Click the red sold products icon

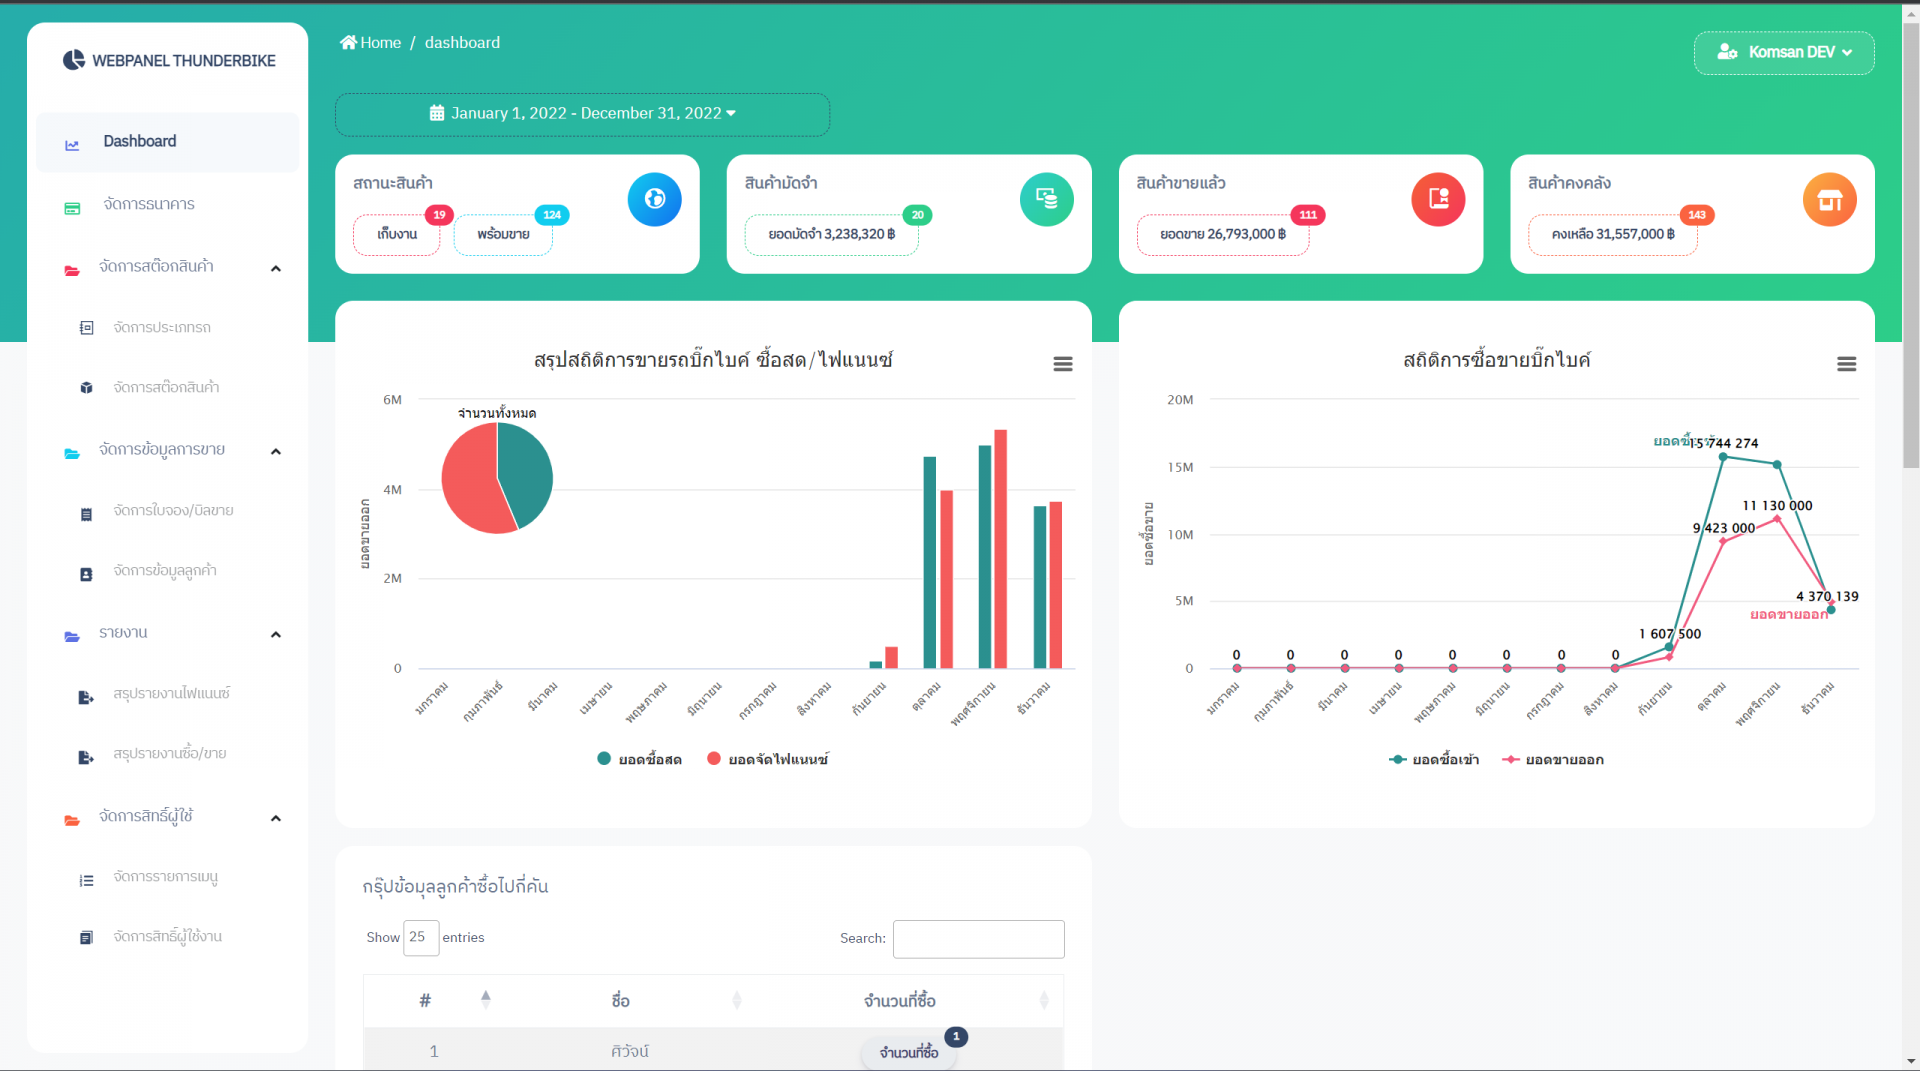coord(1437,199)
